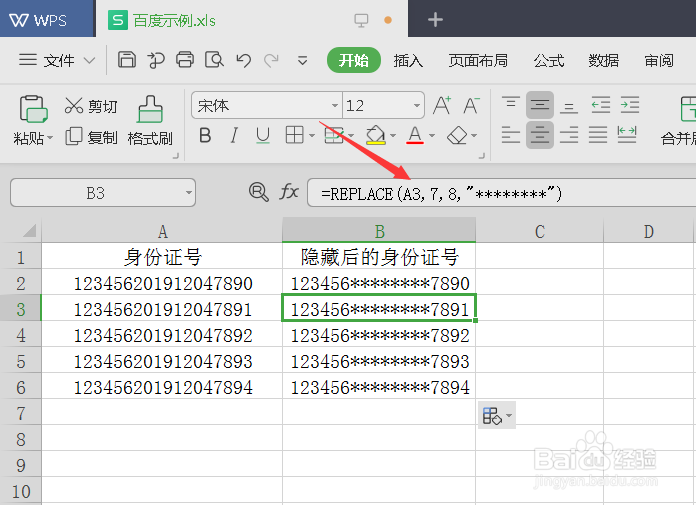Open the Name Box dropdown showing B3
The width and height of the screenshot is (696, 505).
coord(189,193)
